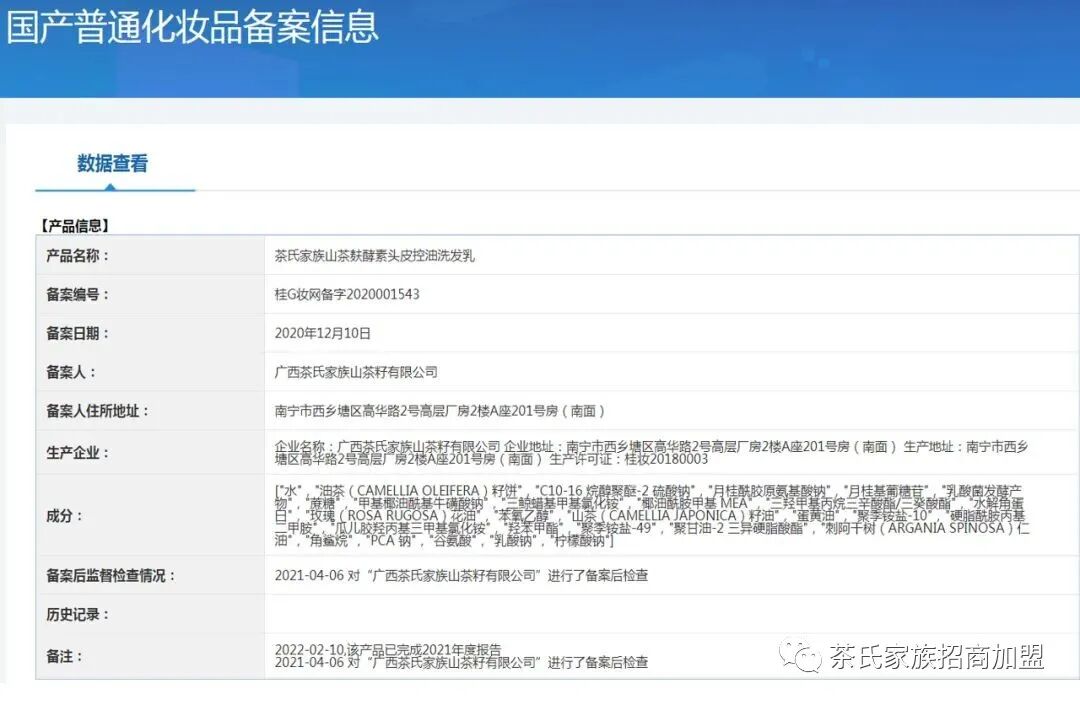This screenshot has height=705, width=1080.
Task: Click the 备案日期 row label
Action: tap(77, 334)
